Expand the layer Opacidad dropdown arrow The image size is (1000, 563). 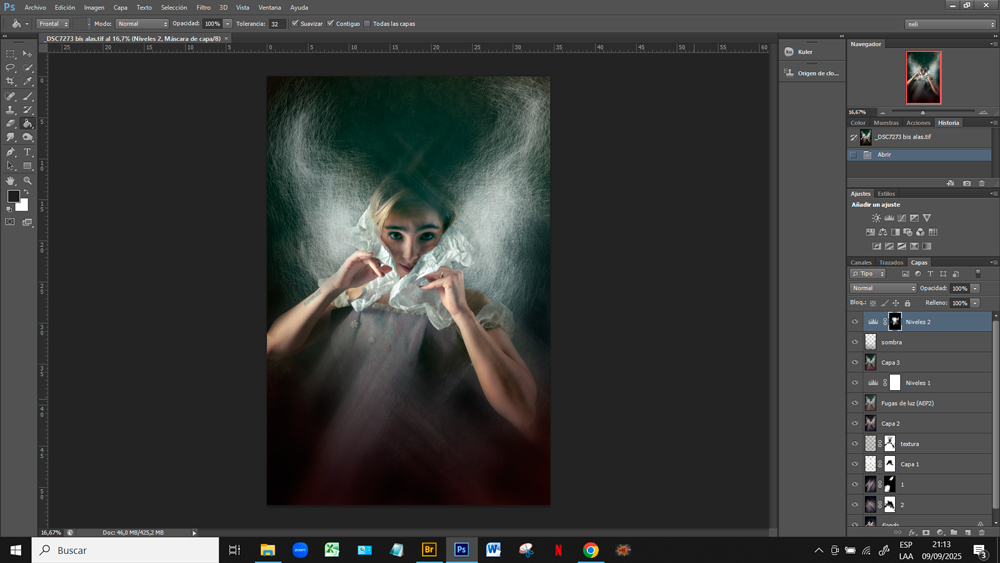975,288
